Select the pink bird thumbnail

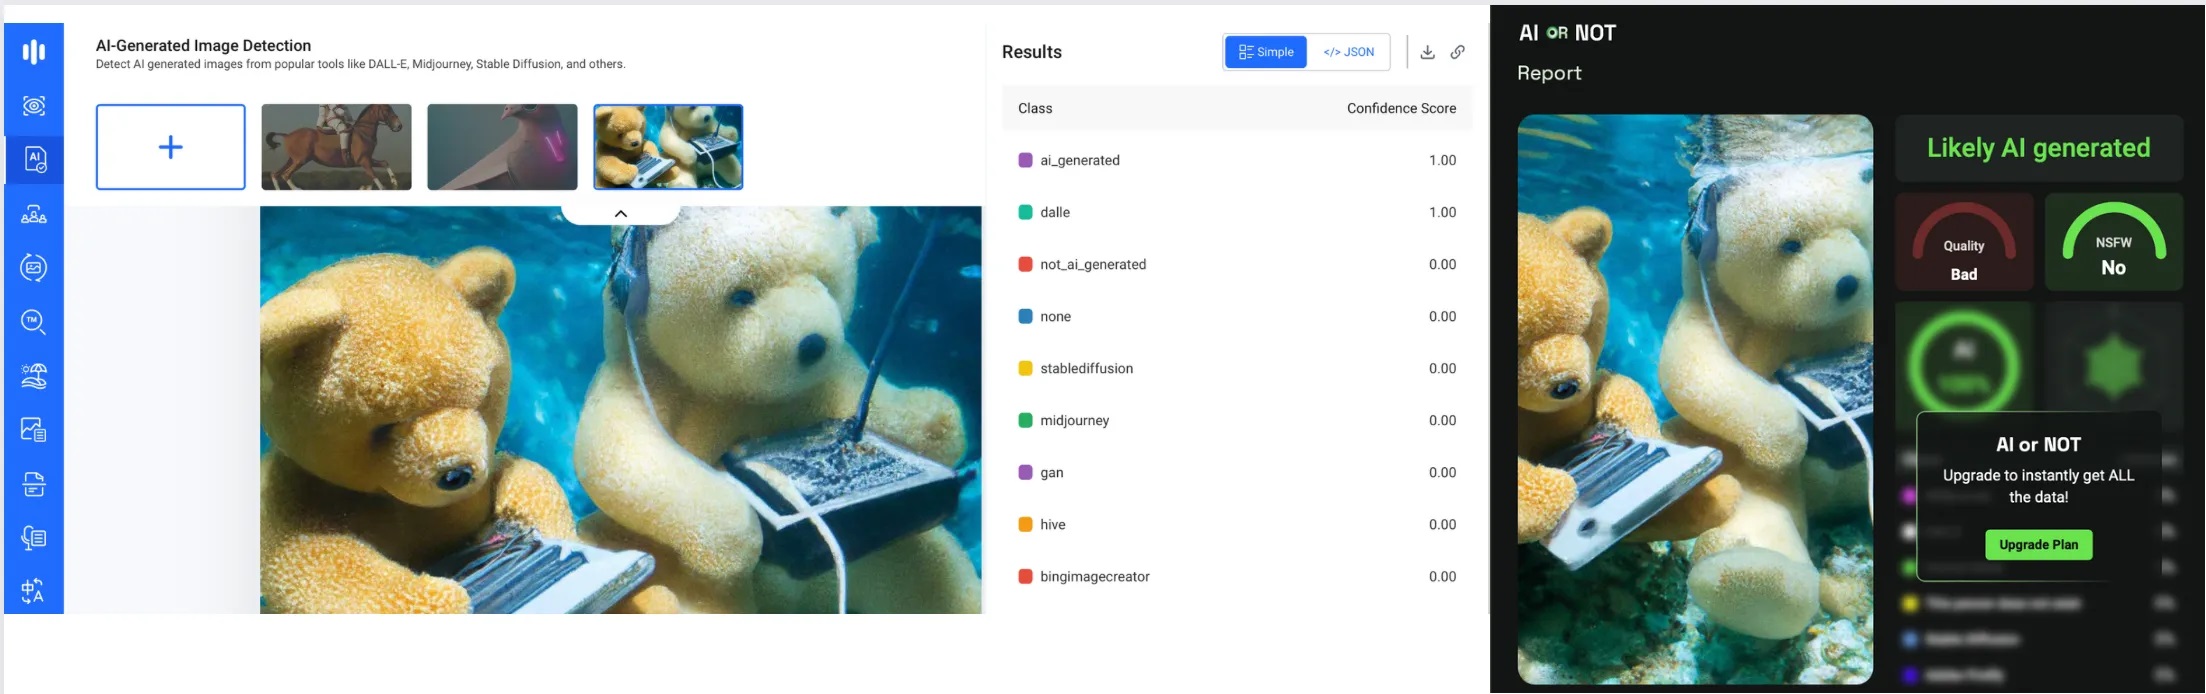pos(502,147)
